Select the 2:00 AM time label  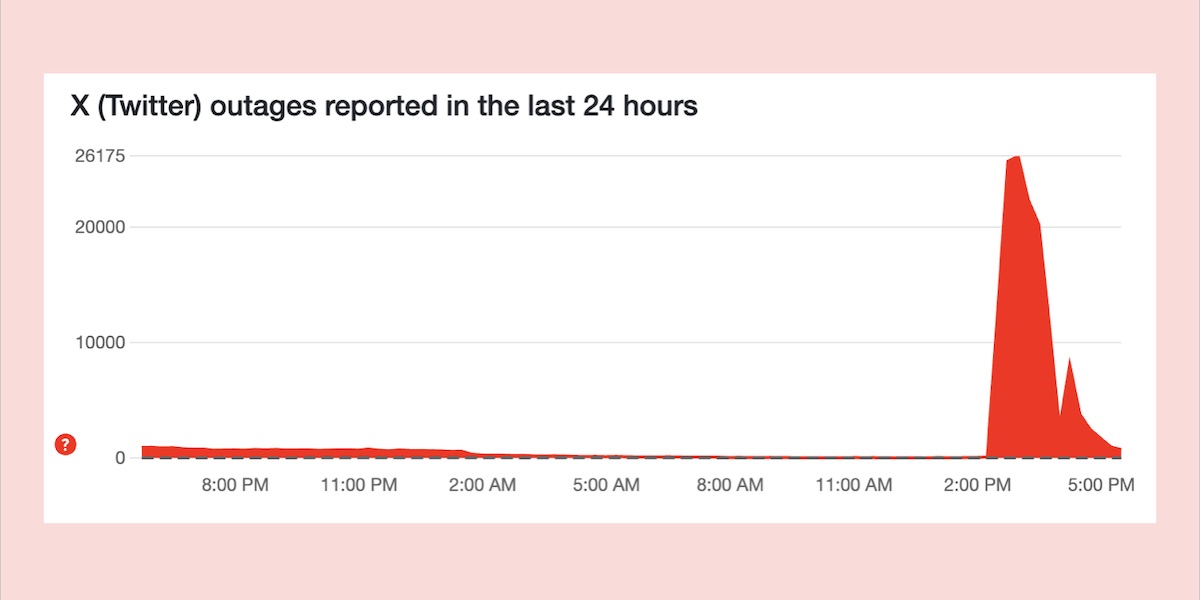click(x=483, y=485)
